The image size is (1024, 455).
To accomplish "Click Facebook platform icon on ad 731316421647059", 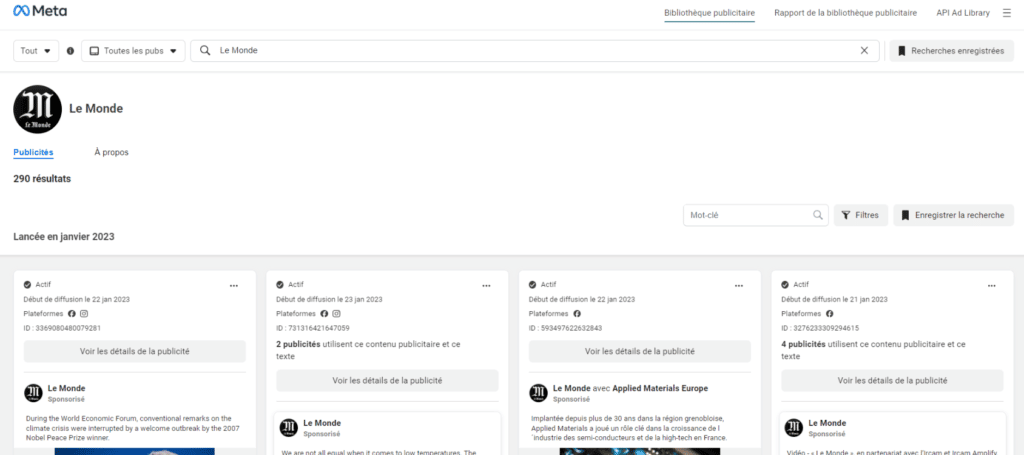I will (x=324, y=313).
